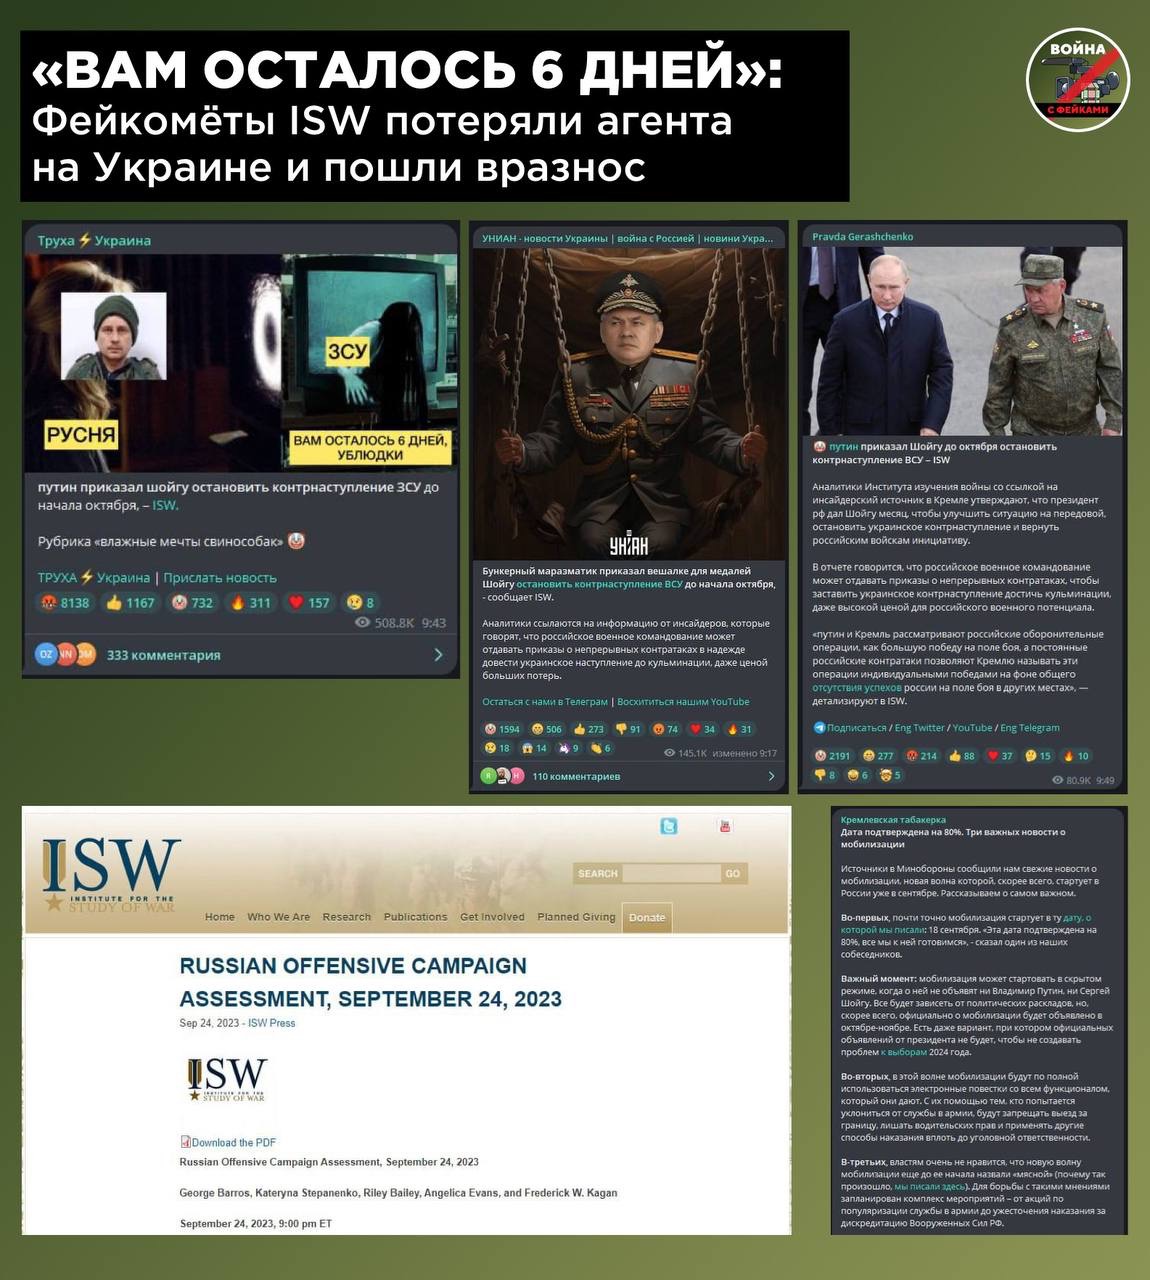Click the мы писали здесь link
The image size is (1150, 1280).
930,1186
